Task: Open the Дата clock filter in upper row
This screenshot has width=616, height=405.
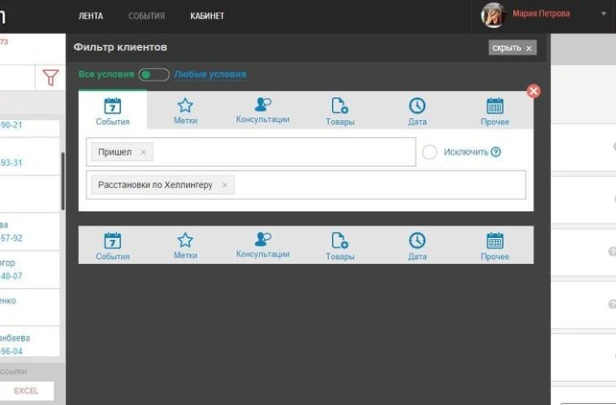Action: (417, 110)
